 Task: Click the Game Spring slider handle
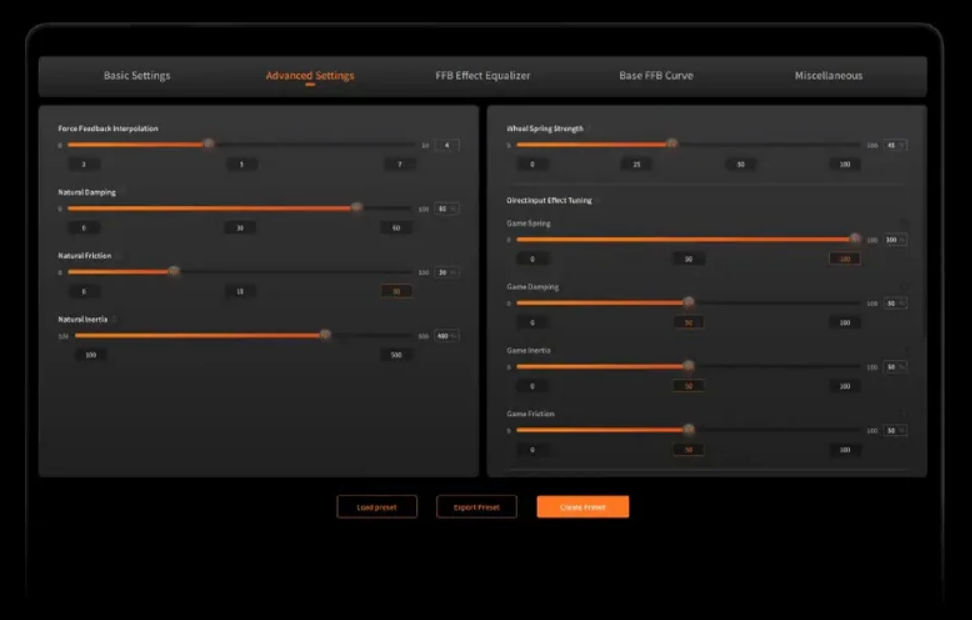pyautogui.click(x=855, y=239)
